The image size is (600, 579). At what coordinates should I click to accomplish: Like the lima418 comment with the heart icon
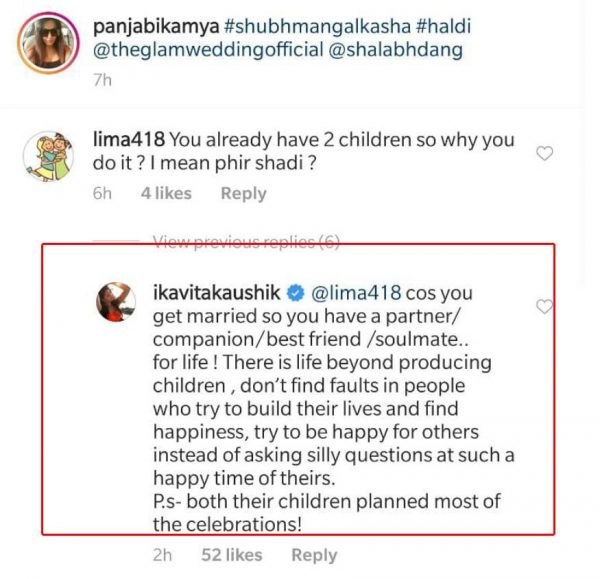(545, 153)
